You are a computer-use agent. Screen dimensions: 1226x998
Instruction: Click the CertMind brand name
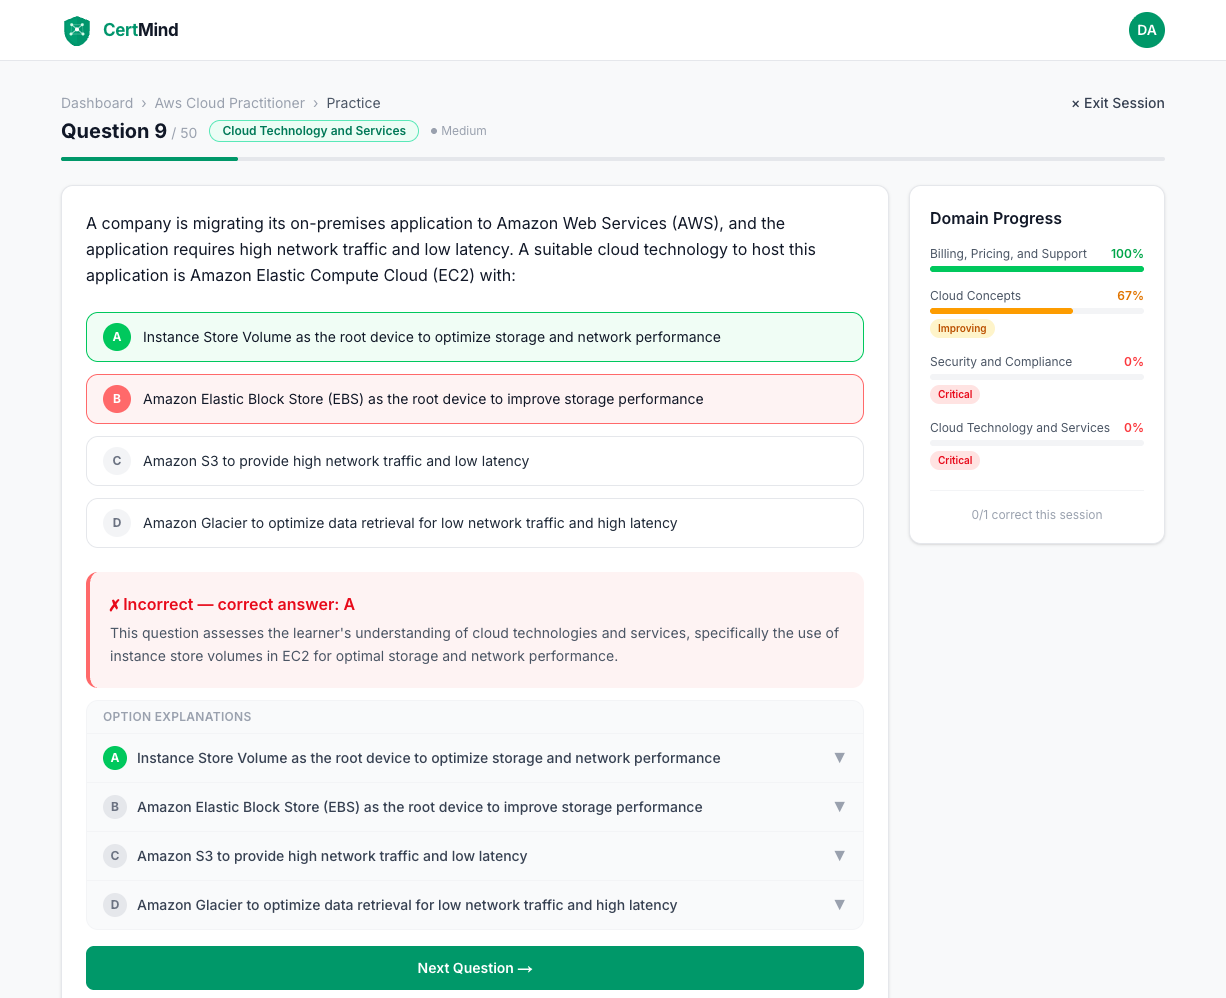[141, 30]
